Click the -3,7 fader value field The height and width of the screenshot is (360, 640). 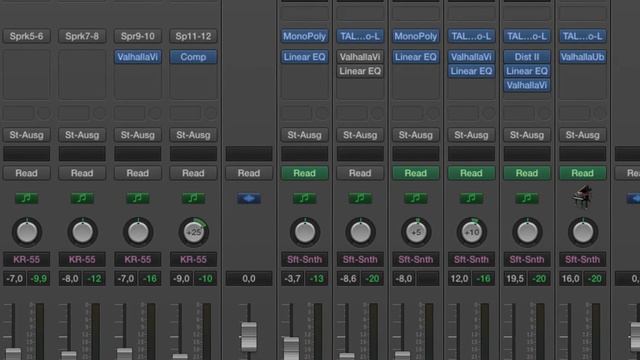point(293,279)
